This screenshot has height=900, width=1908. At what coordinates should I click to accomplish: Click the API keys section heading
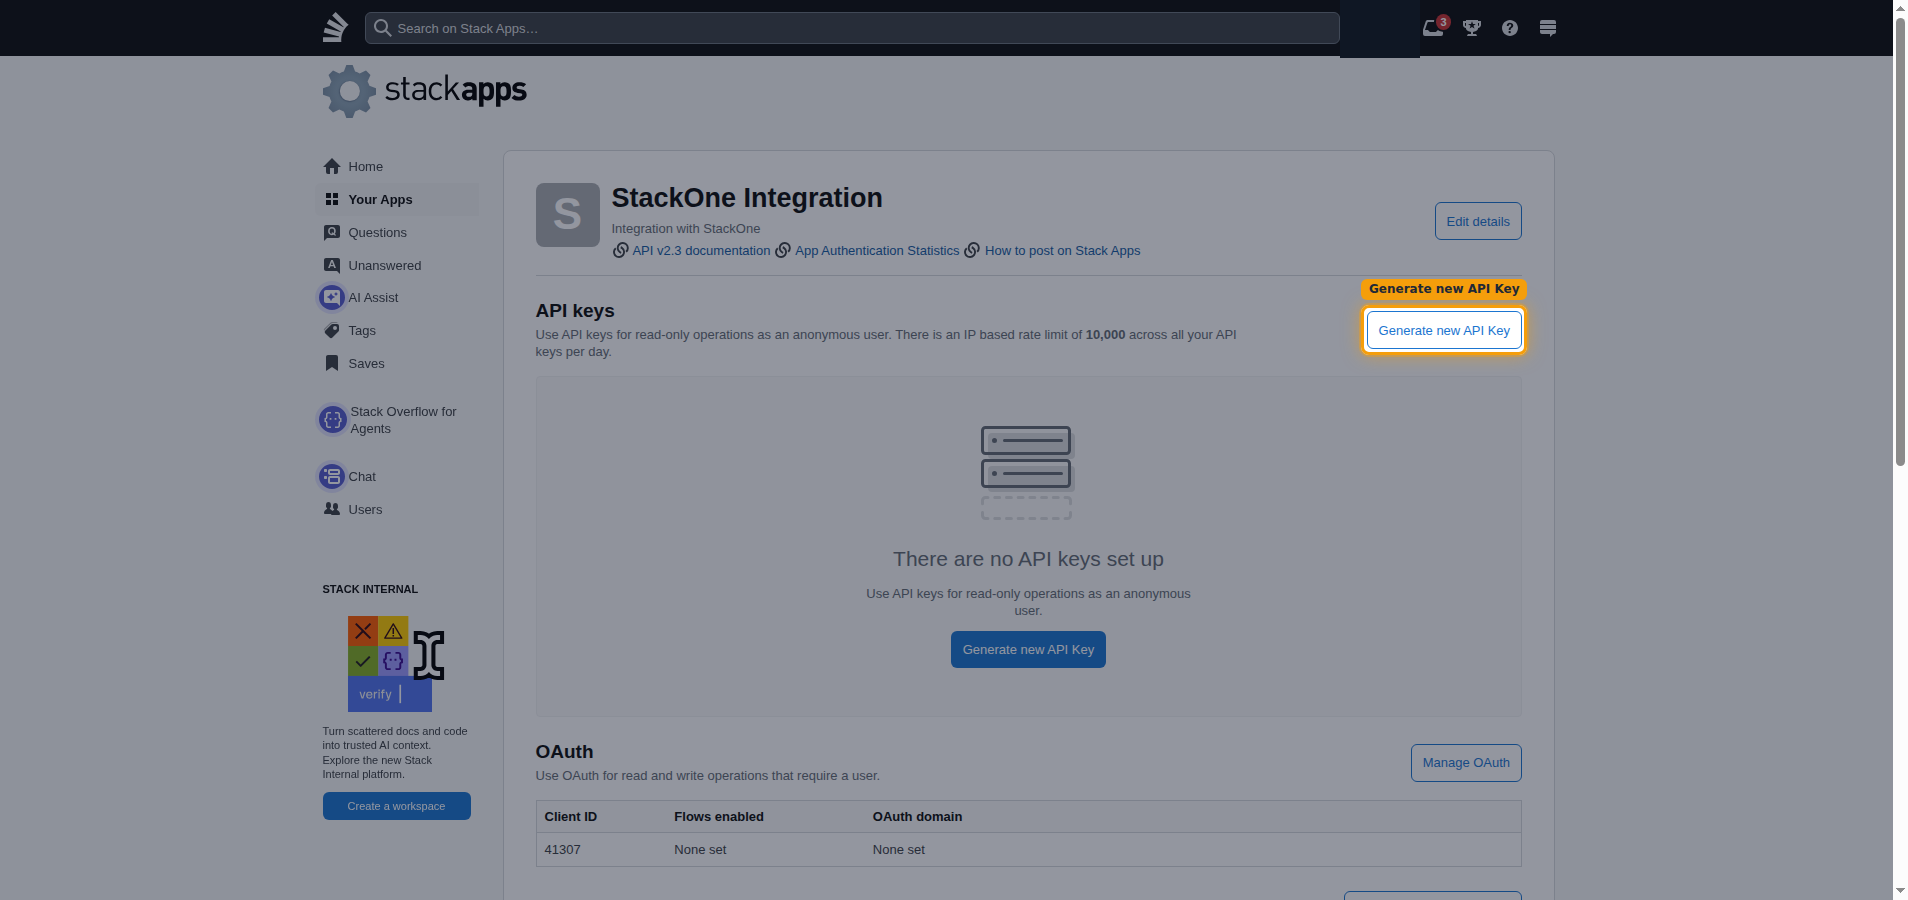pos(575,311)
